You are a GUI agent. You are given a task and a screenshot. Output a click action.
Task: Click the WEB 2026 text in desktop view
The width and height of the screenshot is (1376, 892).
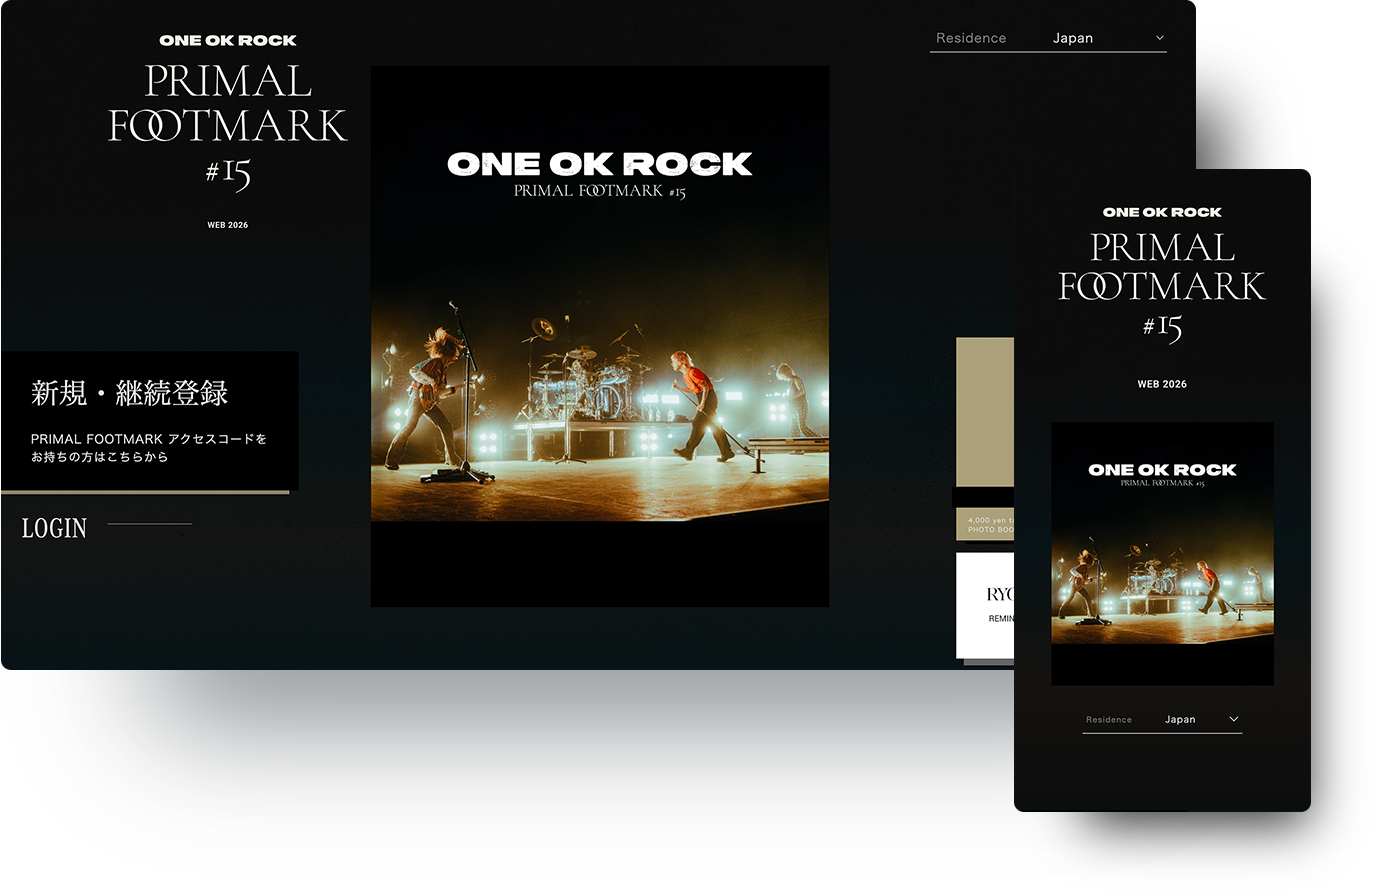point(228,225)
